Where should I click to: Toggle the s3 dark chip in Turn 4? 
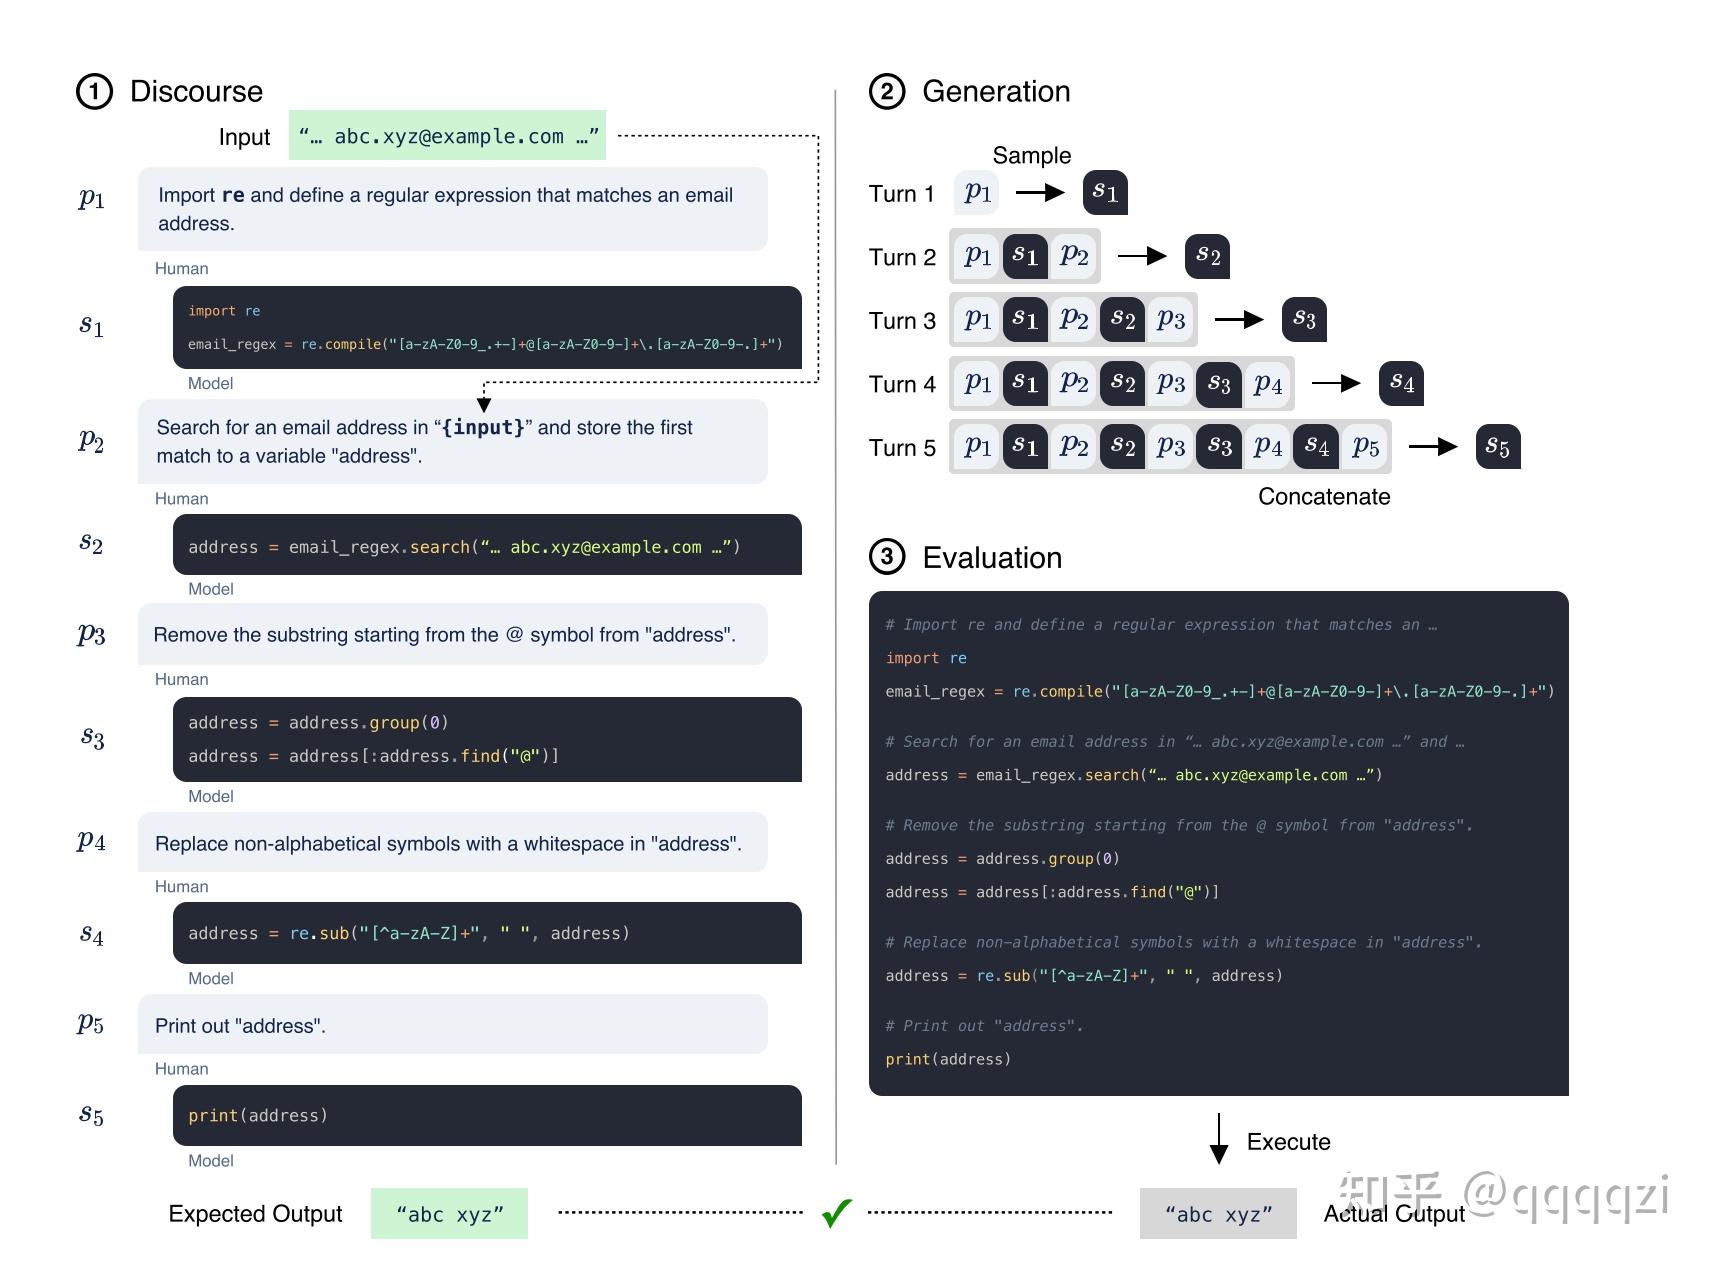(x=1218, y=384)
